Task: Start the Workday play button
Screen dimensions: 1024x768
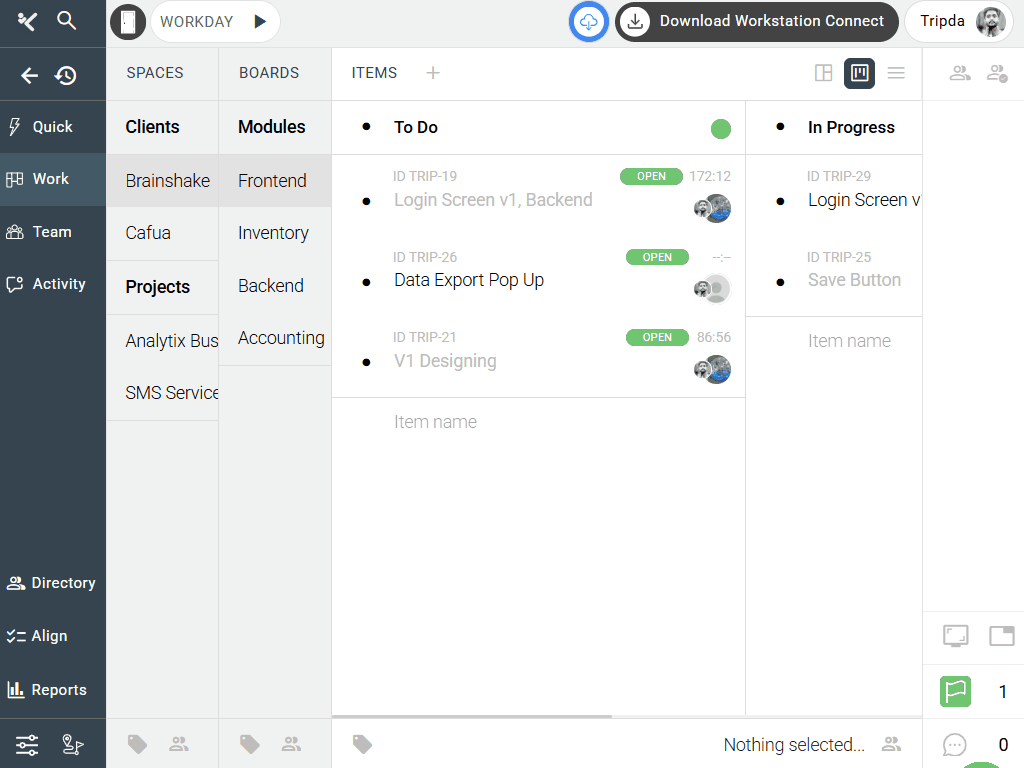Action: coord(260,21)
